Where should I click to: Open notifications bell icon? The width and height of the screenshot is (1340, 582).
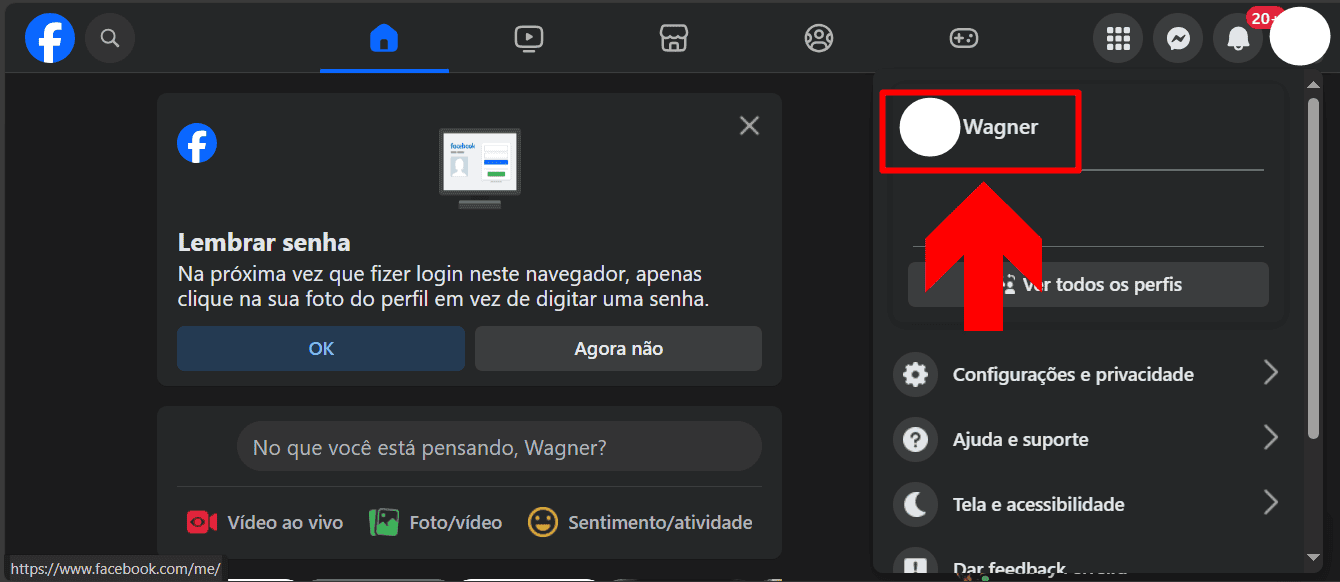click(1238, 39)
